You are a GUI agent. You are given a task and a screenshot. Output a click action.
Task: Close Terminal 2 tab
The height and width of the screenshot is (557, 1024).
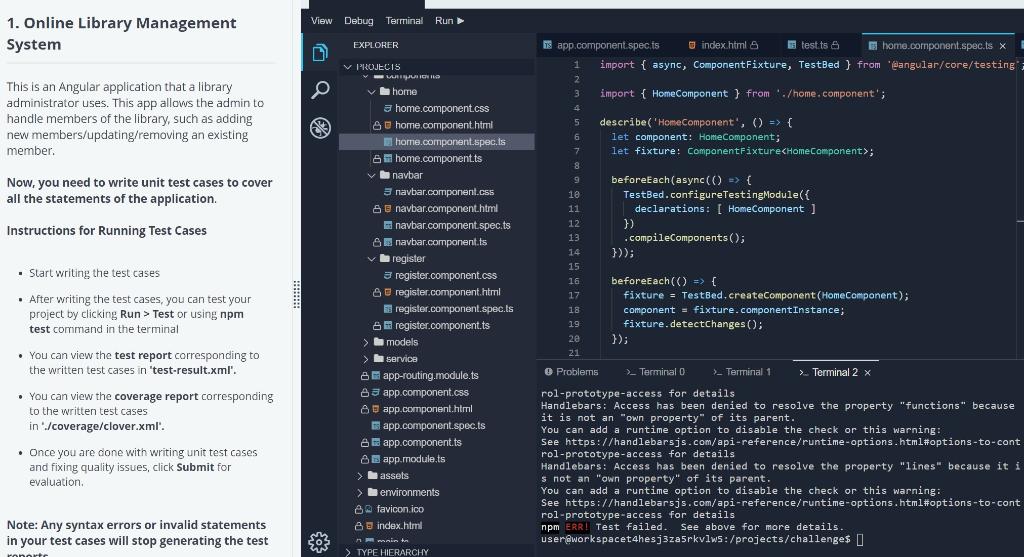pos(867,373)
